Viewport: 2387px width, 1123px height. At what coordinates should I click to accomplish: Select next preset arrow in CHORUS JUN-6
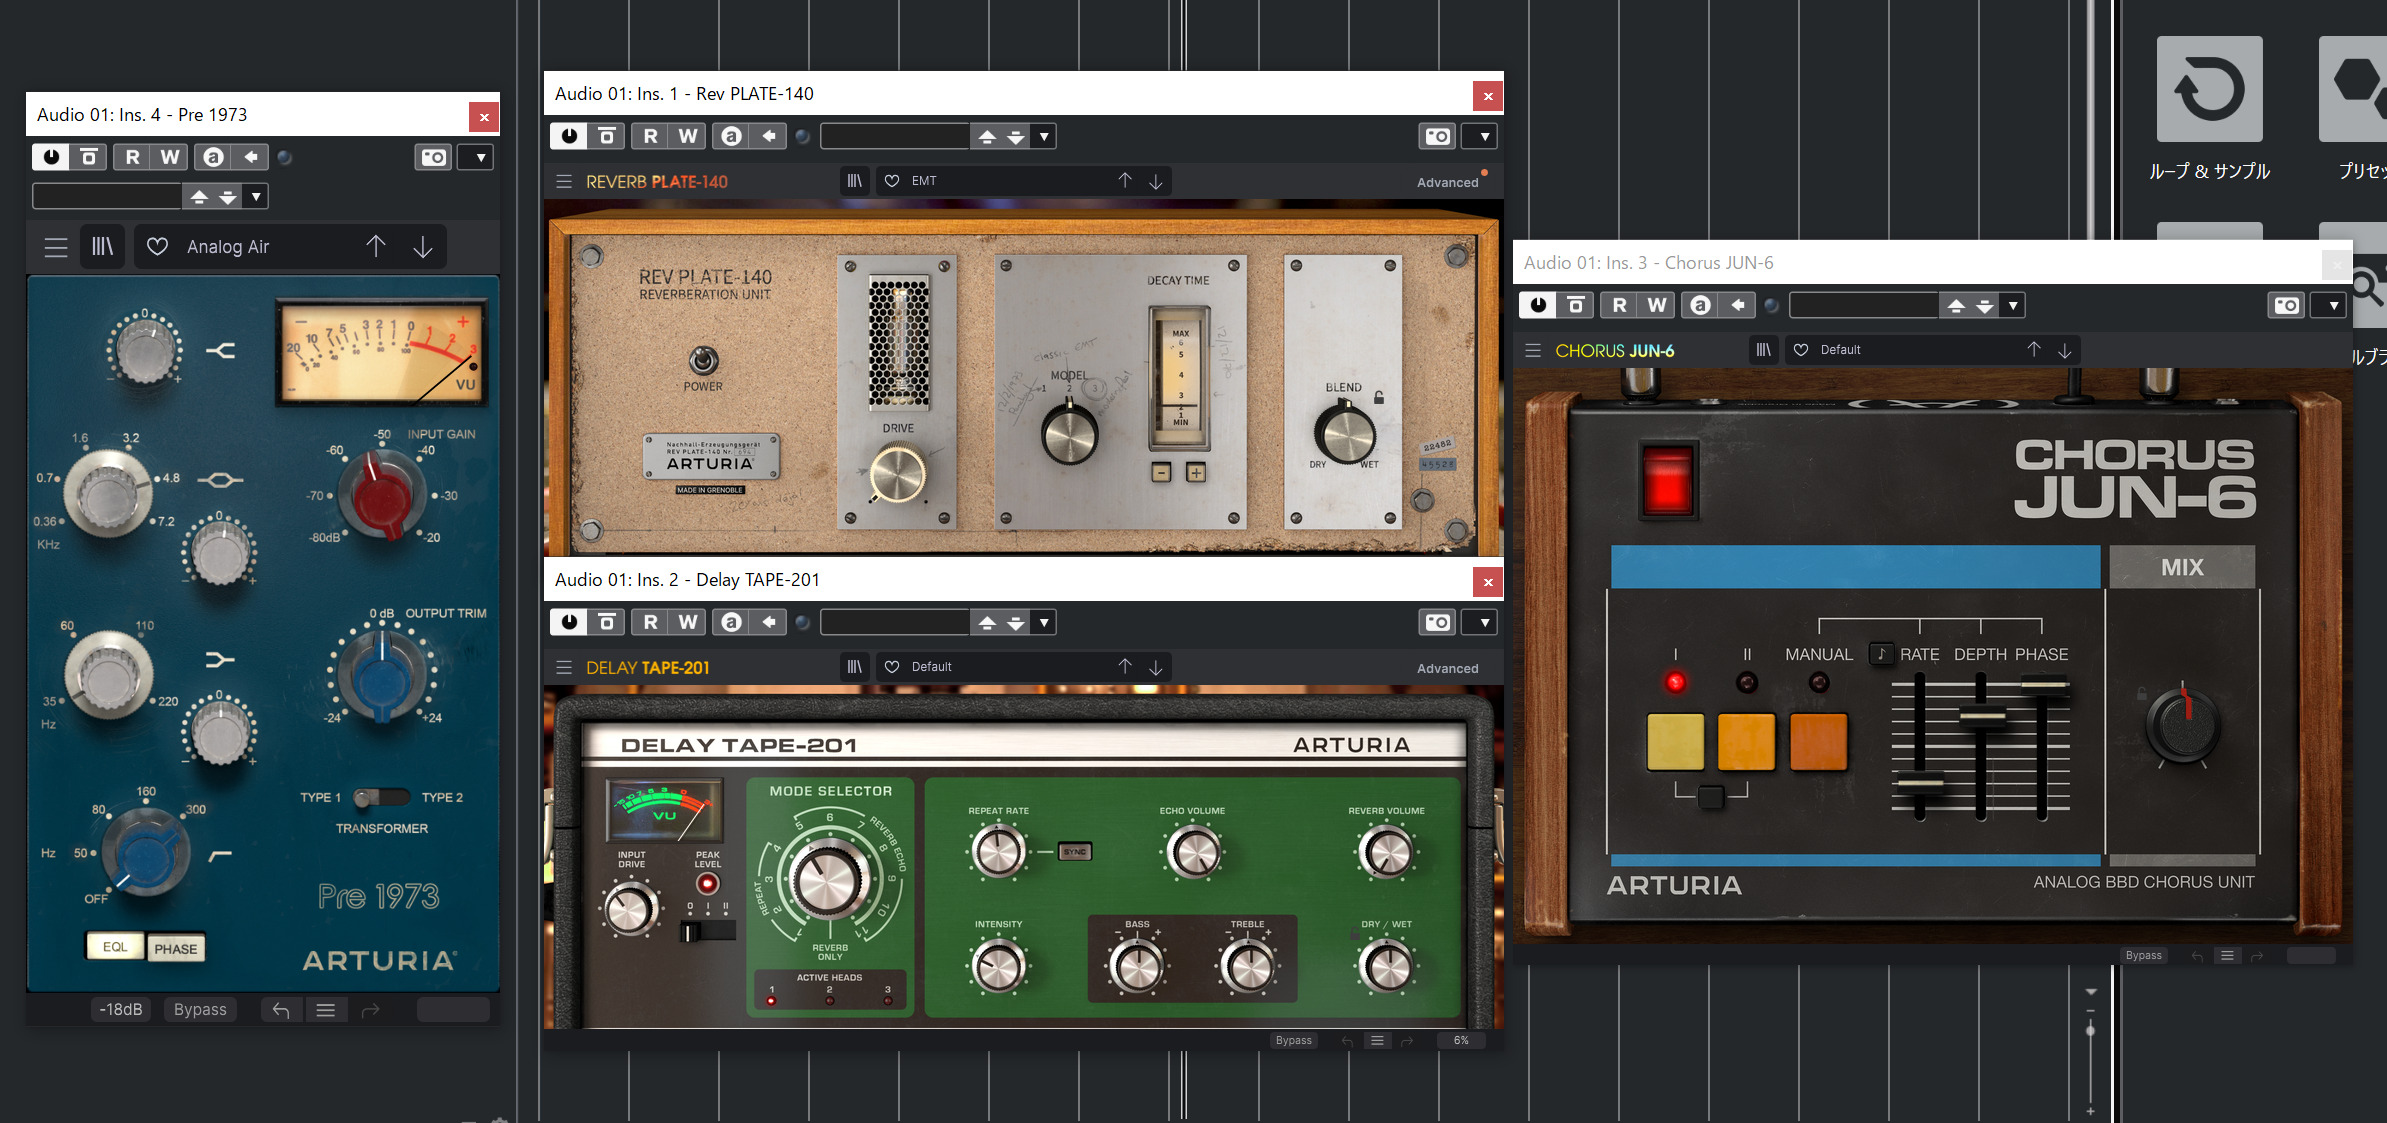pos(2064,350)
